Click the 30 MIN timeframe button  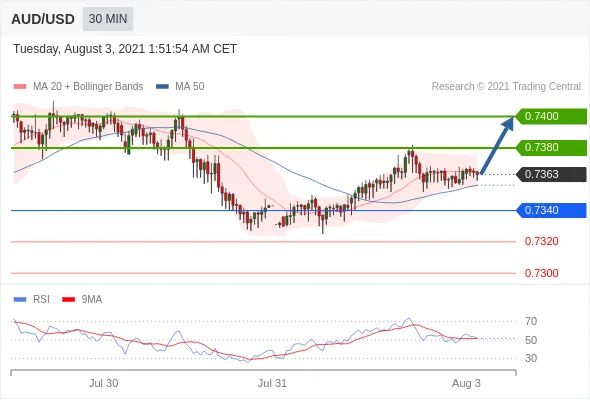click(108, 19)
